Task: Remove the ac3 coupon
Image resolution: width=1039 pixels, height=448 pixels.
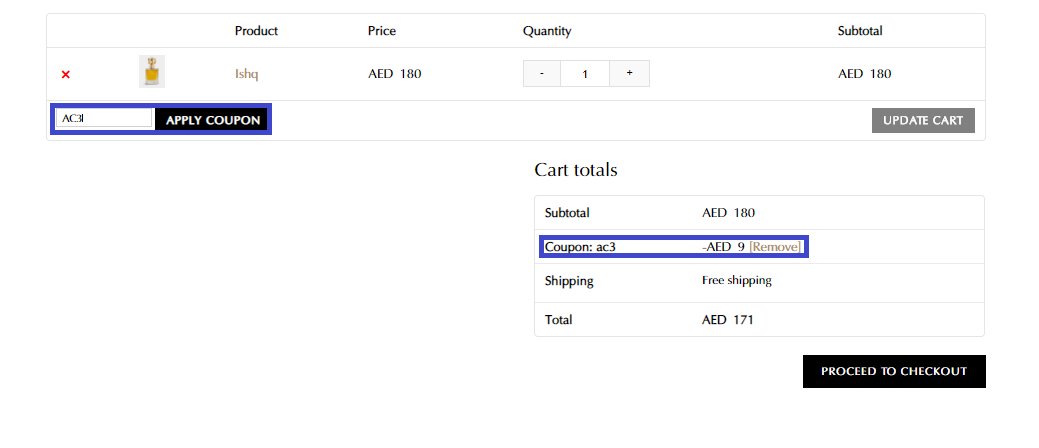Action: 775,247
